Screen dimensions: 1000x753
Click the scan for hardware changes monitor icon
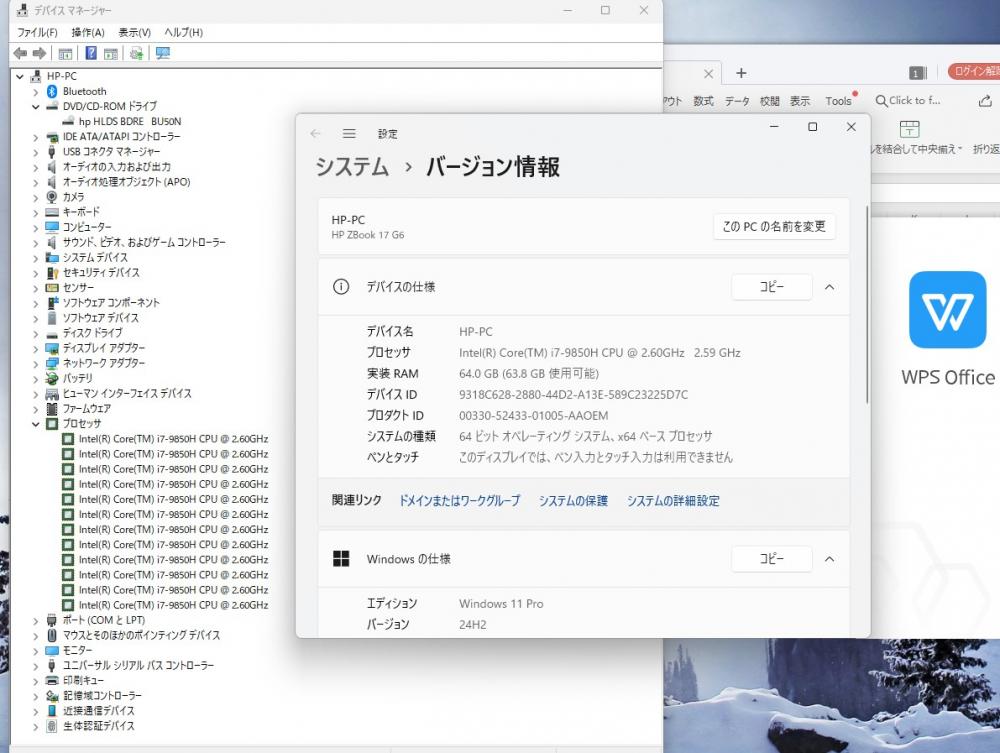(163, 53)
